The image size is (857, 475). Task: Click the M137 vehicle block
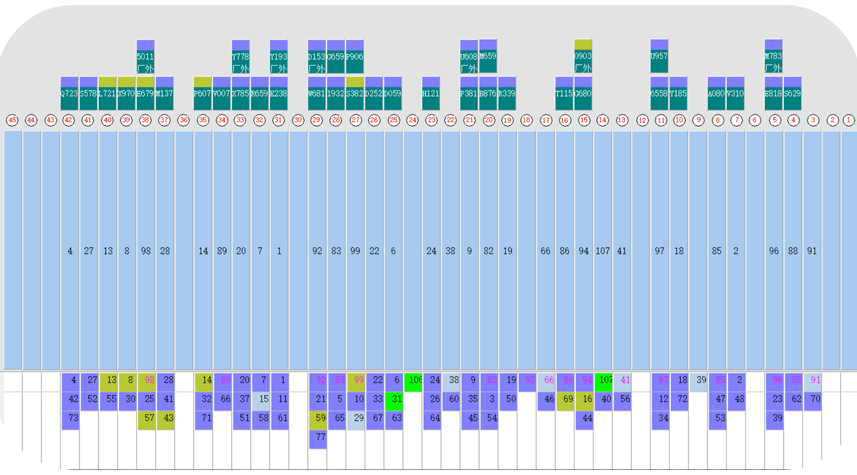coord(164,93)
